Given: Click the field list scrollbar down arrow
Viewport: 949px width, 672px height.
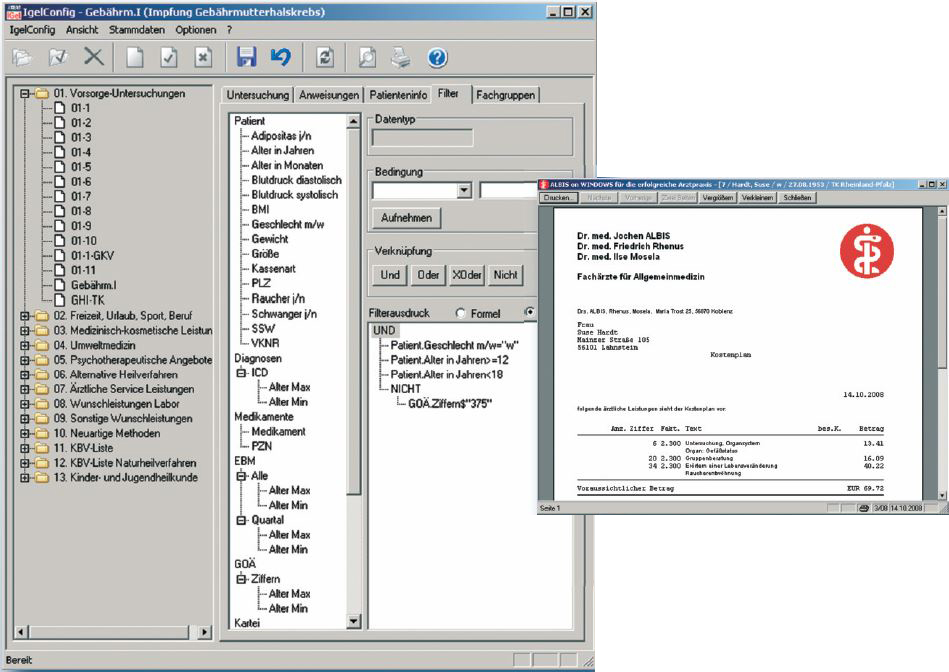Looking at the screenshot, I should click(x=353, y=621).
